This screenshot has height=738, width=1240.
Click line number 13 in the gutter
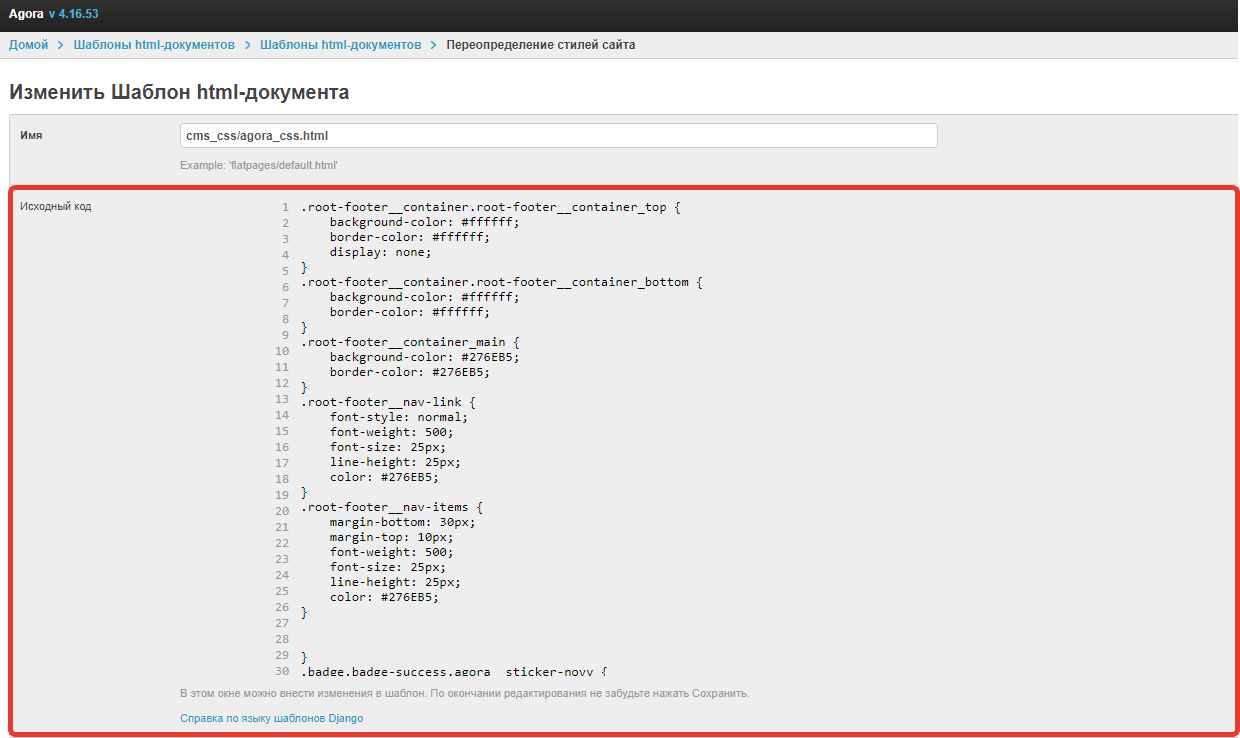tap(281, 399)
